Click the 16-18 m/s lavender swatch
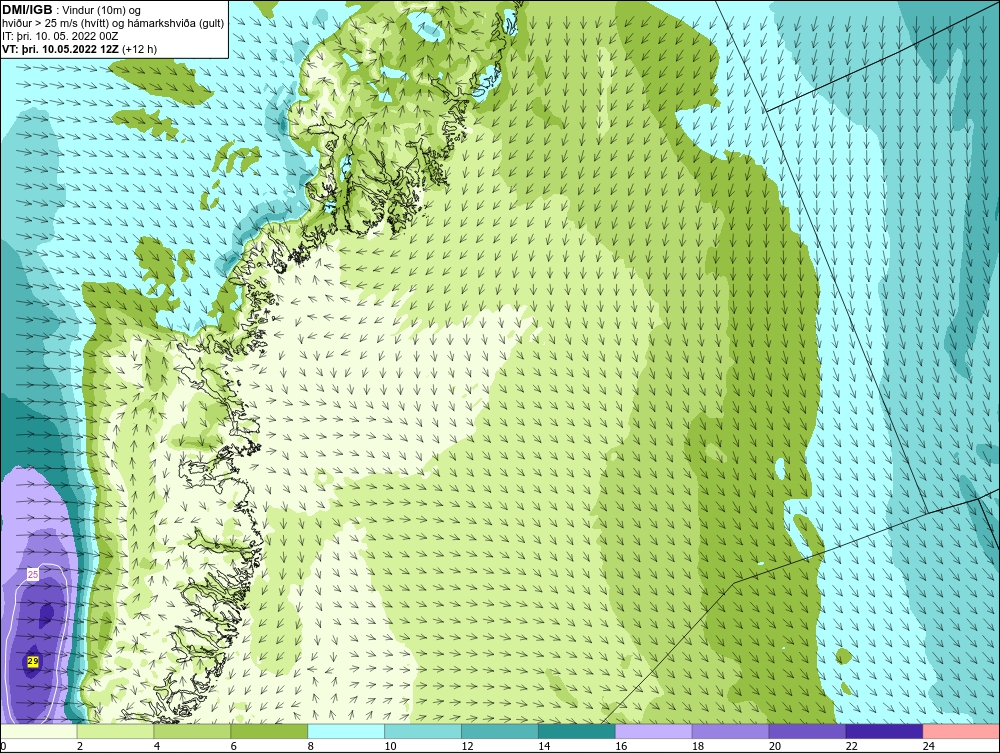This screenshot has height=753, width=1000. point(654,731)
